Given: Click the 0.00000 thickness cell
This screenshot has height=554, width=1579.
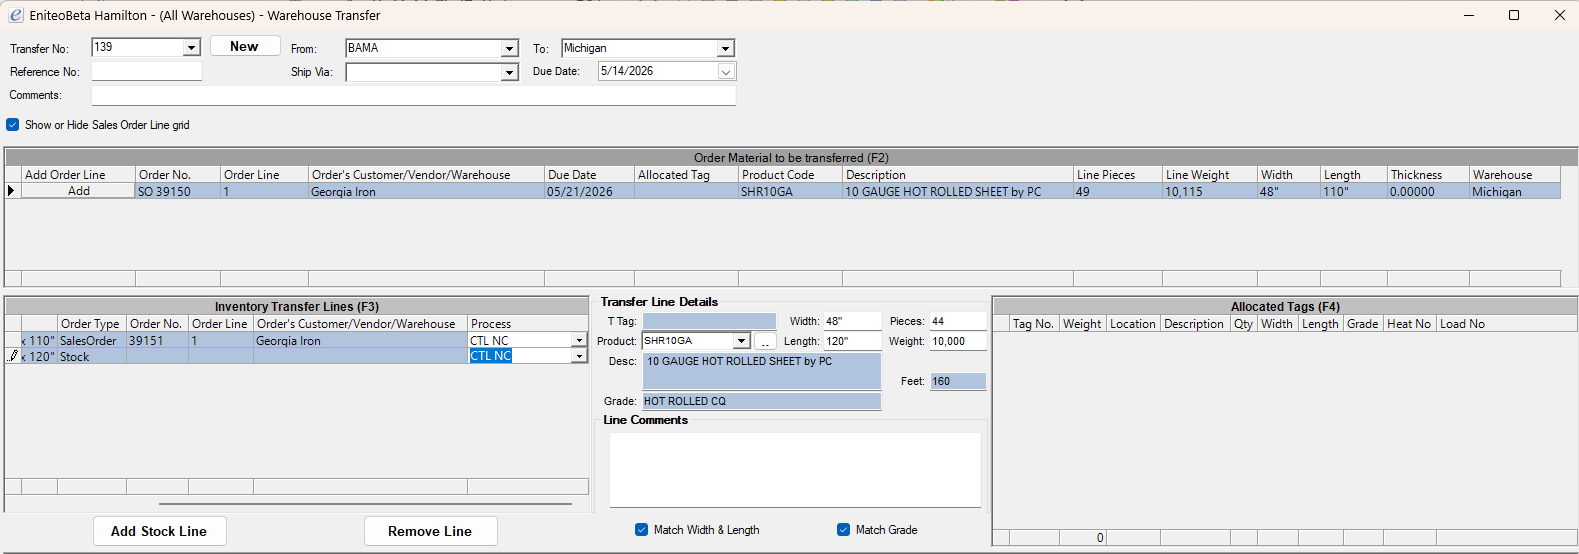Looking at the screenshot, I should coord(1428,191).
